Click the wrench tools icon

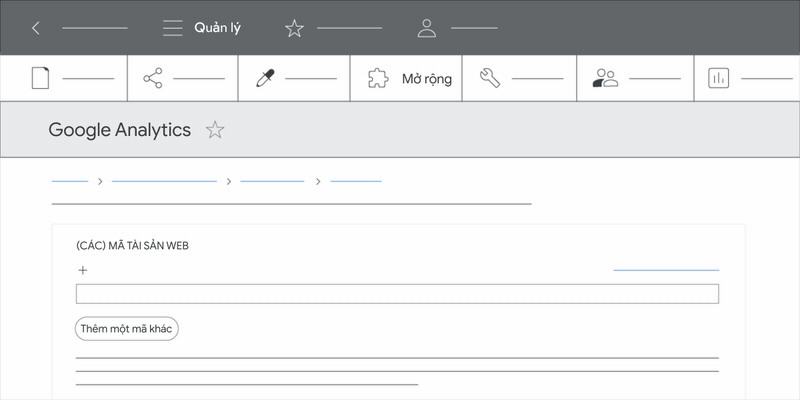point(490,79)
